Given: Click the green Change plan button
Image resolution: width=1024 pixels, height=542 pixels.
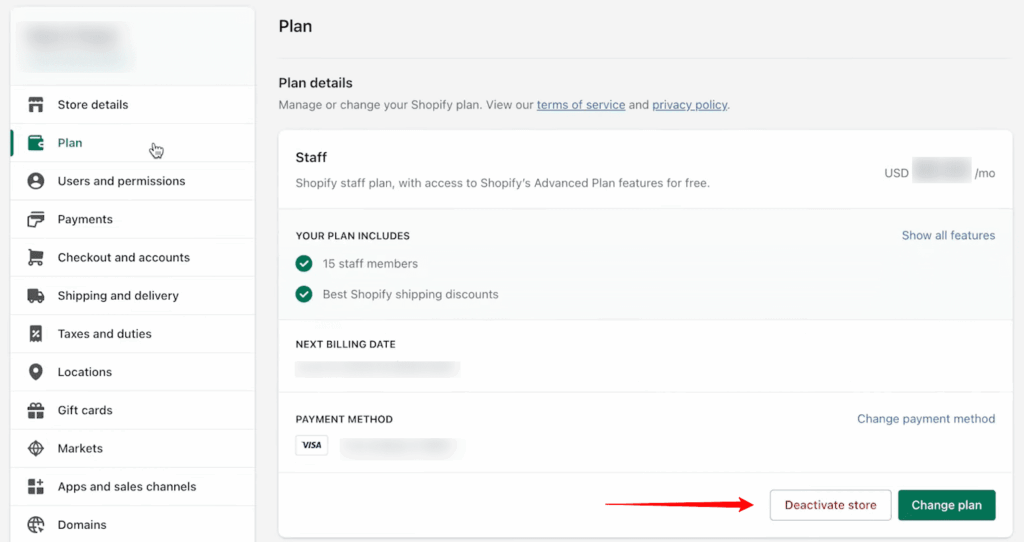Looking at the screenshot, I should click(x=946, y=505).
